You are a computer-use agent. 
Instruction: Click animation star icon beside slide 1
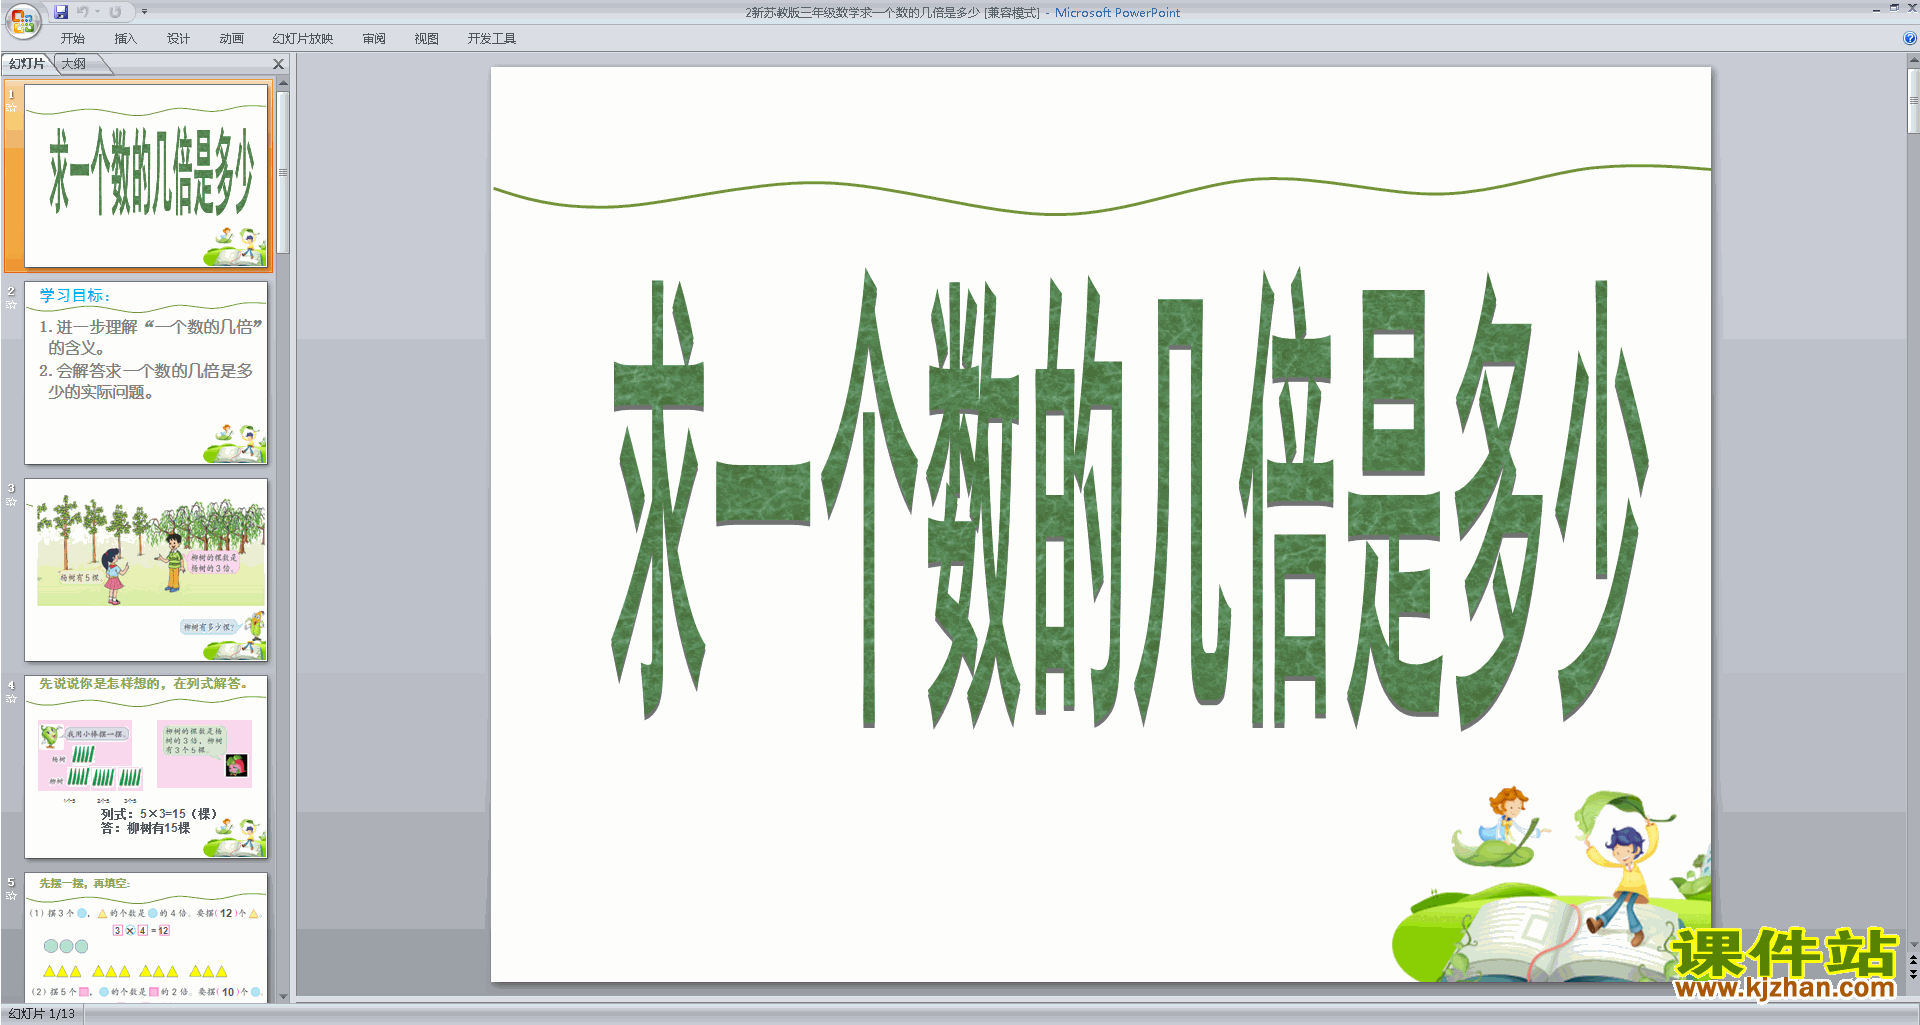tap(12, 108)
